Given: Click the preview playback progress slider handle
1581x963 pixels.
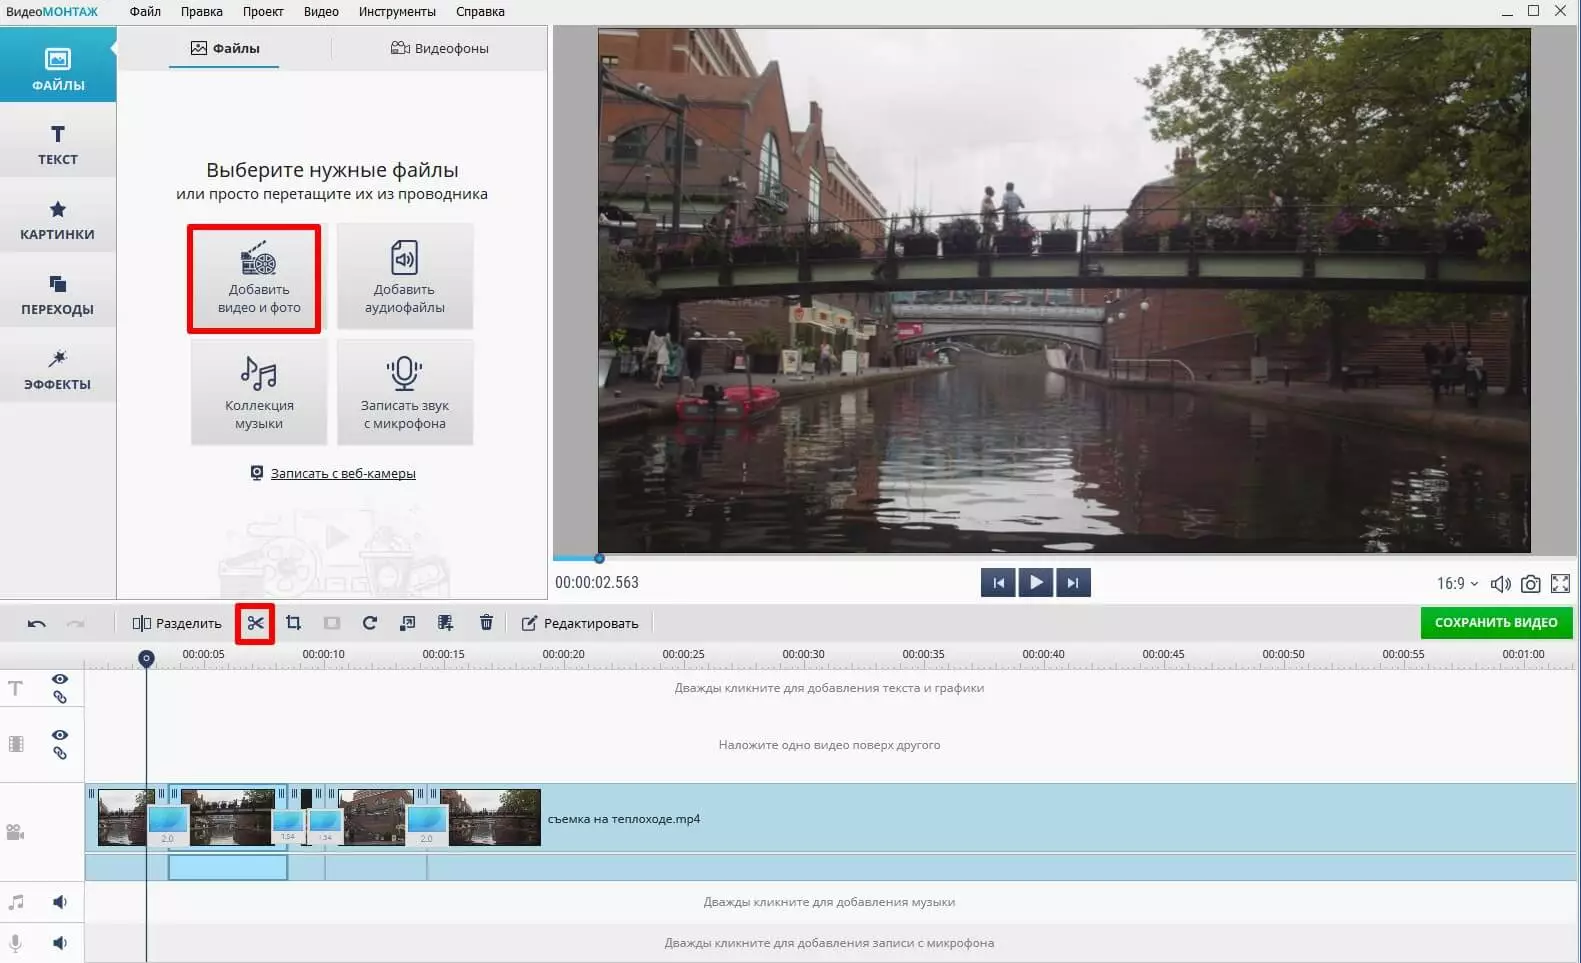Looking at the screenshot, I should coord(599,559).
